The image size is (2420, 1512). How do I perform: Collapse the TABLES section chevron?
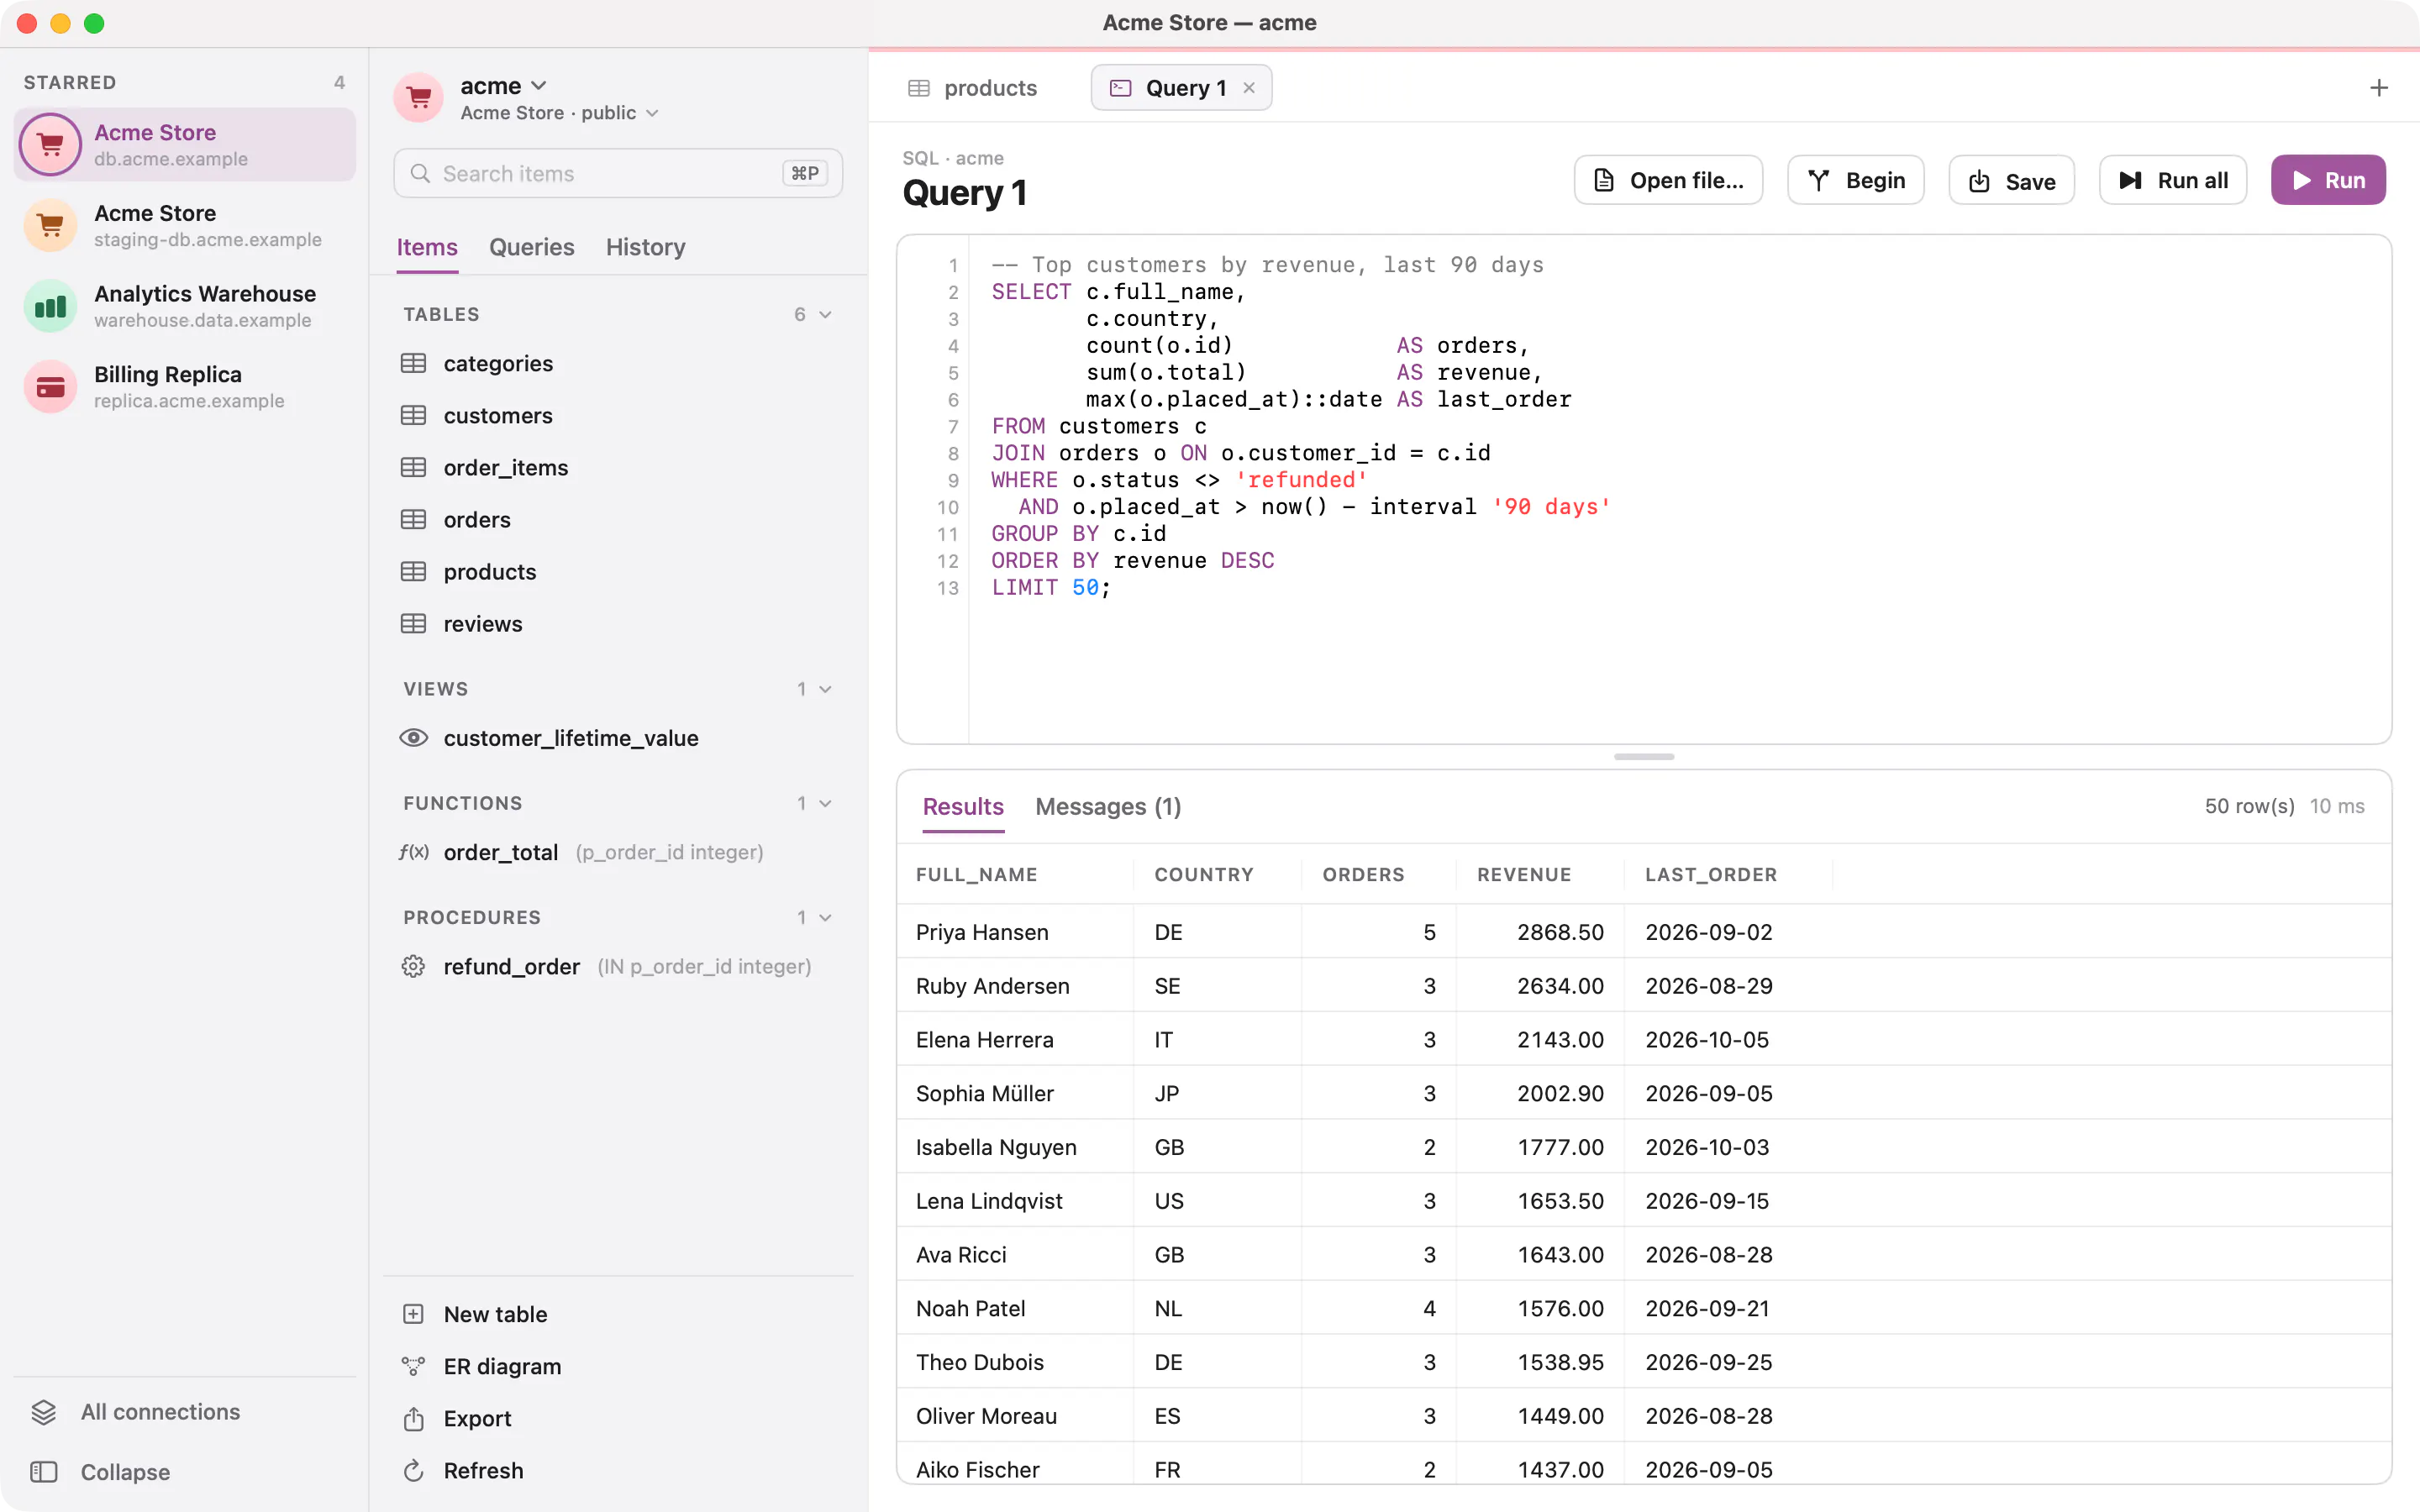826,314
